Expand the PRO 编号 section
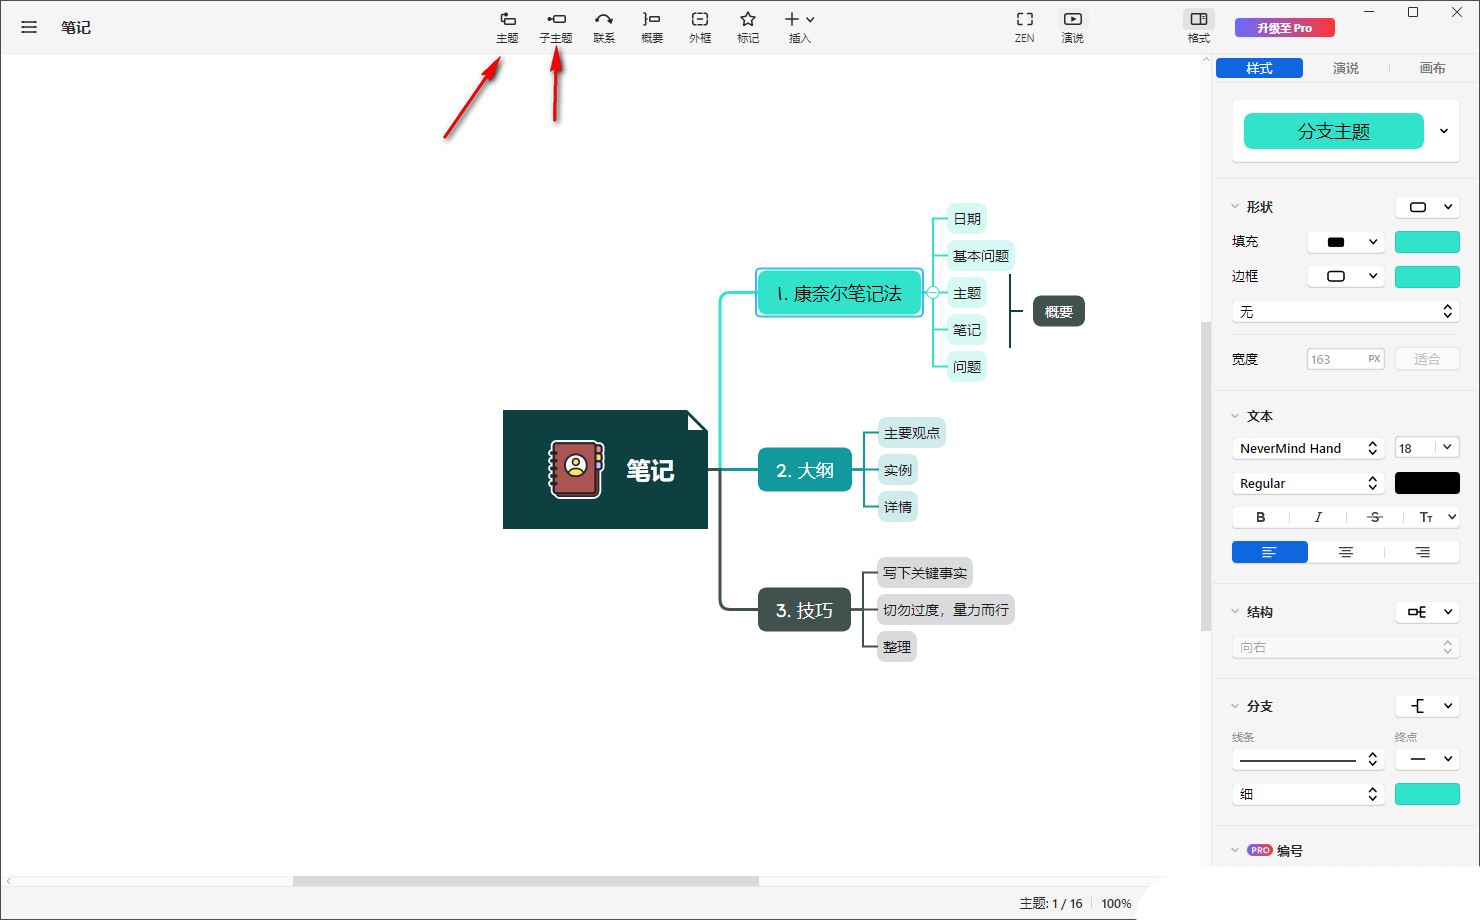Viewport: 1480px width, 920px height. point(1235,851)
